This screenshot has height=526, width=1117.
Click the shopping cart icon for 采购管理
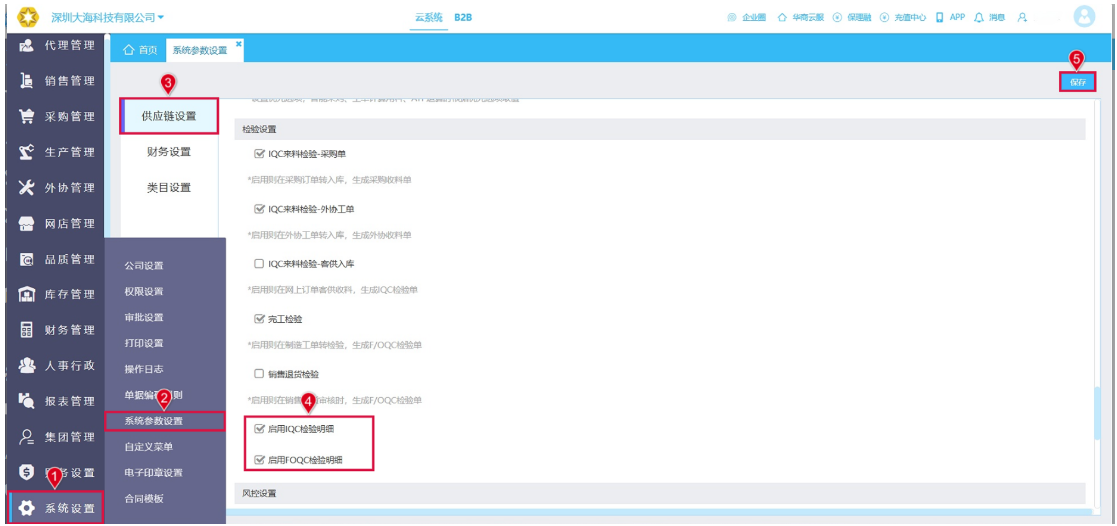[x=26, y=117]
